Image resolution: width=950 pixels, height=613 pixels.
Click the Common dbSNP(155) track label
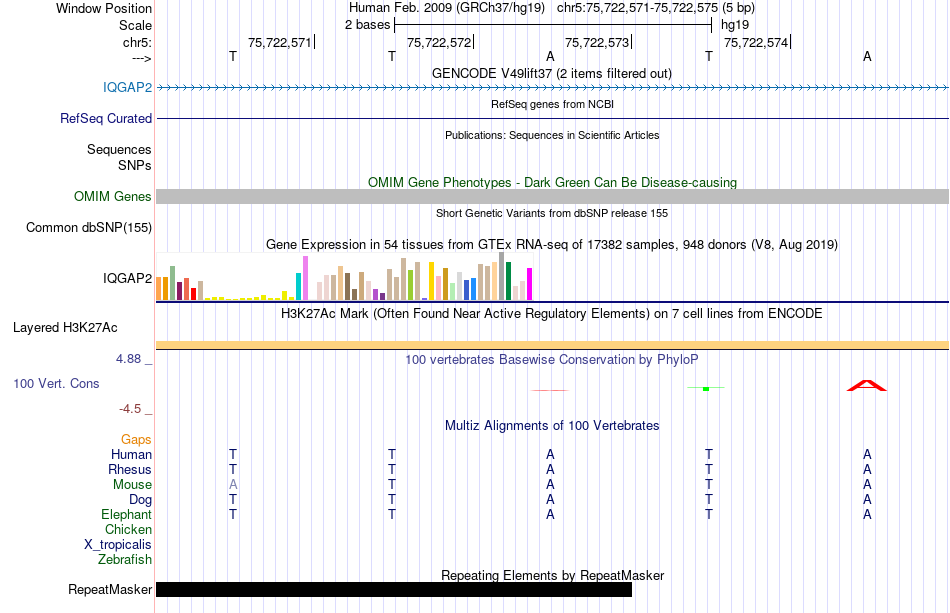point(88,228)
